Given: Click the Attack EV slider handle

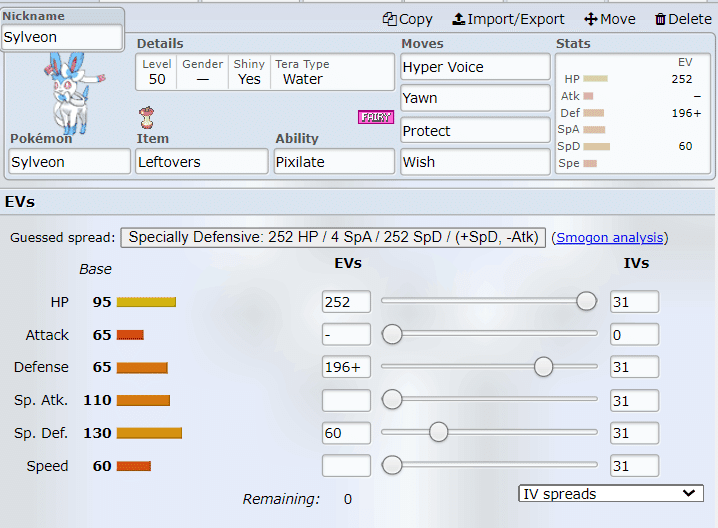Looking at the screenshot, I should point(392,334).
